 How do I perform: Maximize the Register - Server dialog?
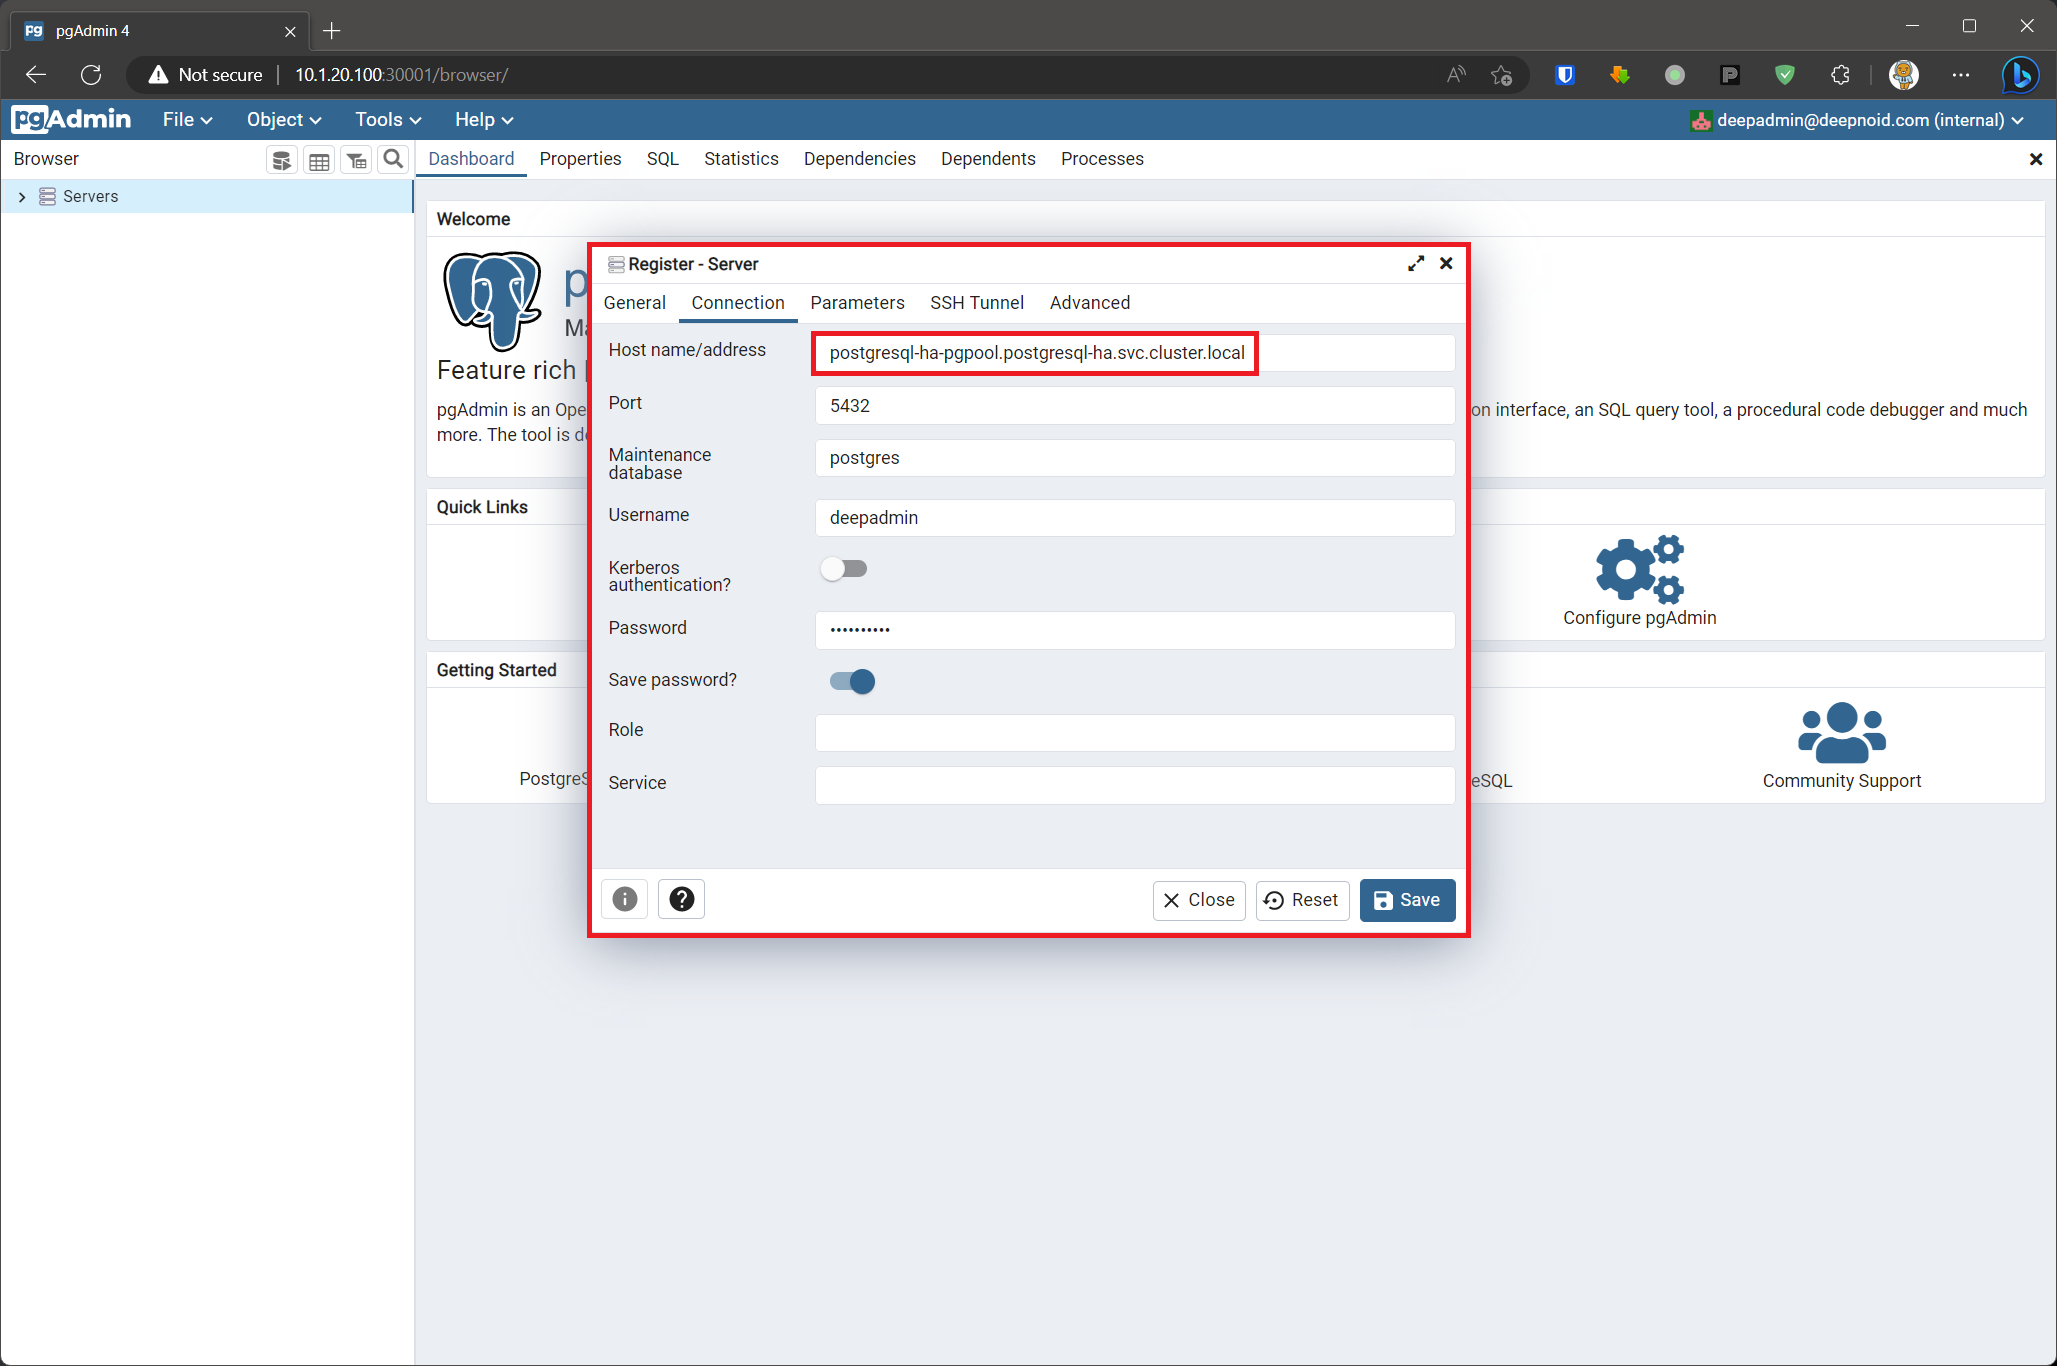[x=1416, y=264]
